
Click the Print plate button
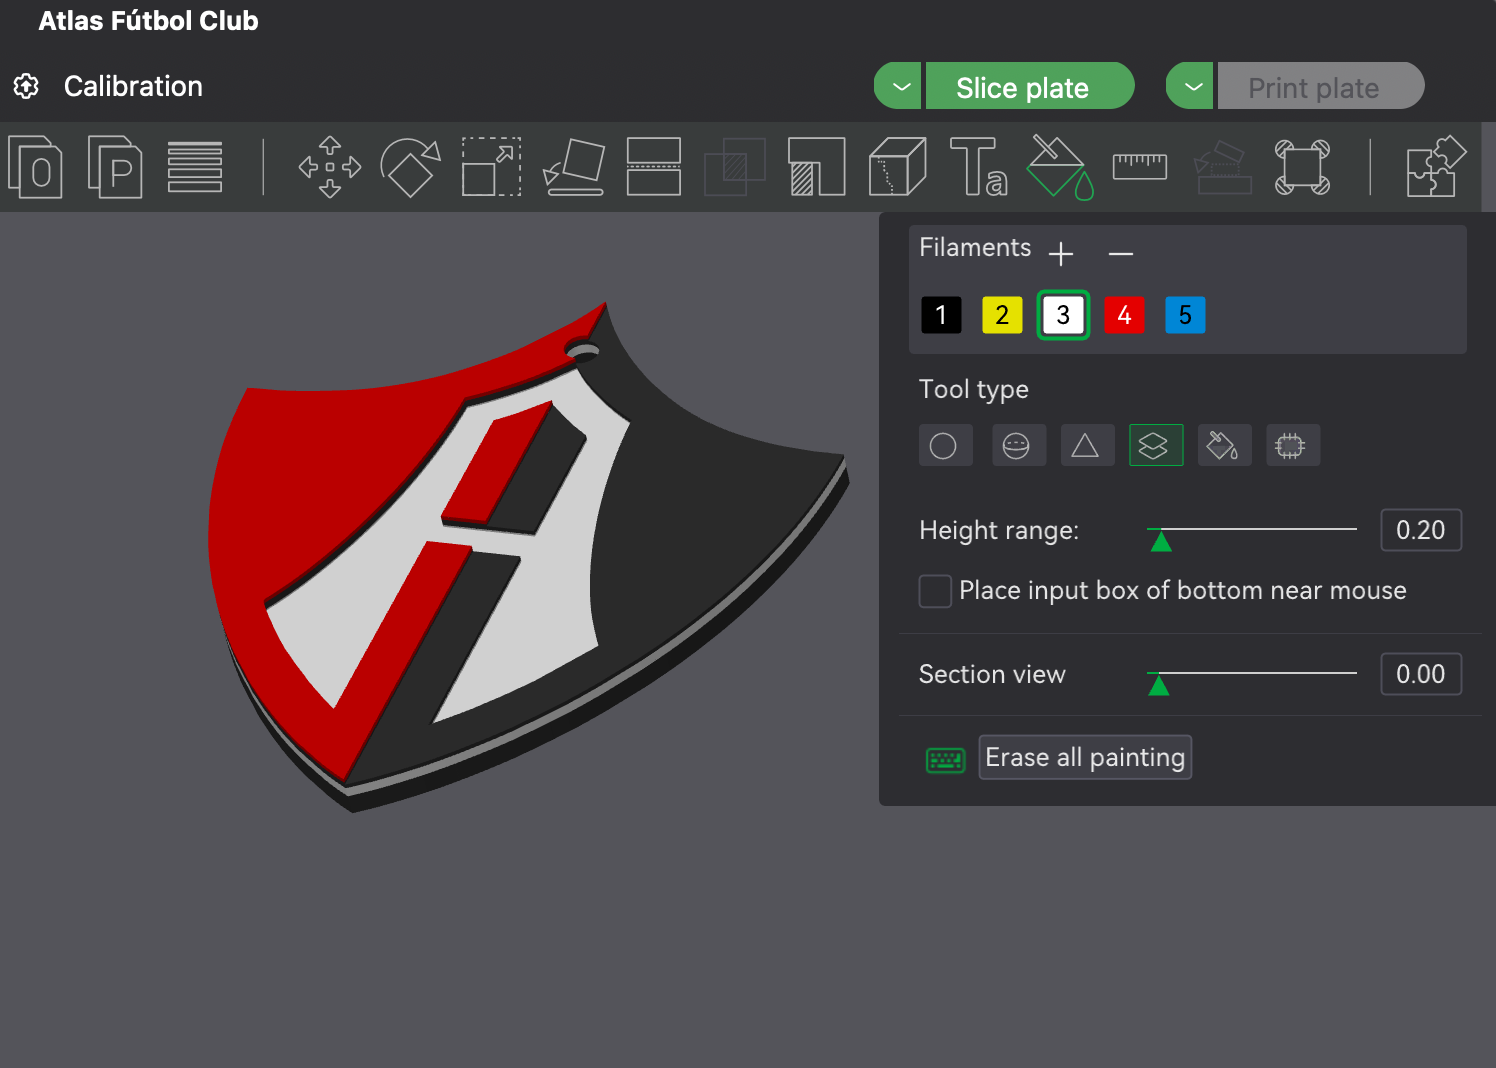click(x=1321, y=86)
